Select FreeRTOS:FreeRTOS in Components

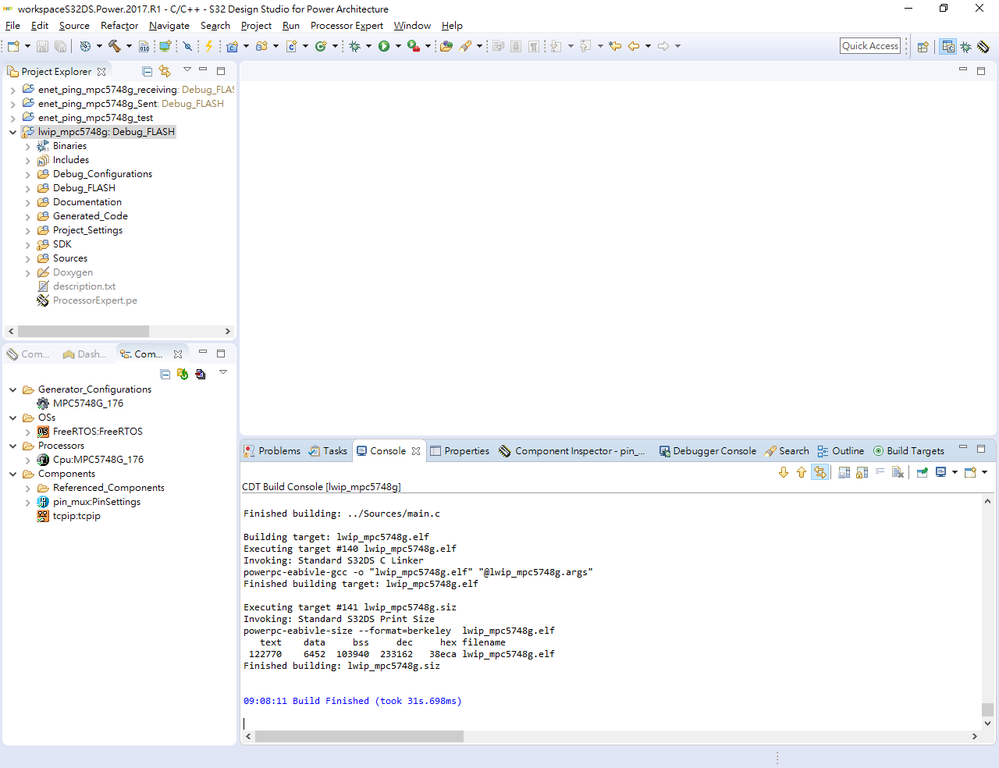click(x=90, y=431)
